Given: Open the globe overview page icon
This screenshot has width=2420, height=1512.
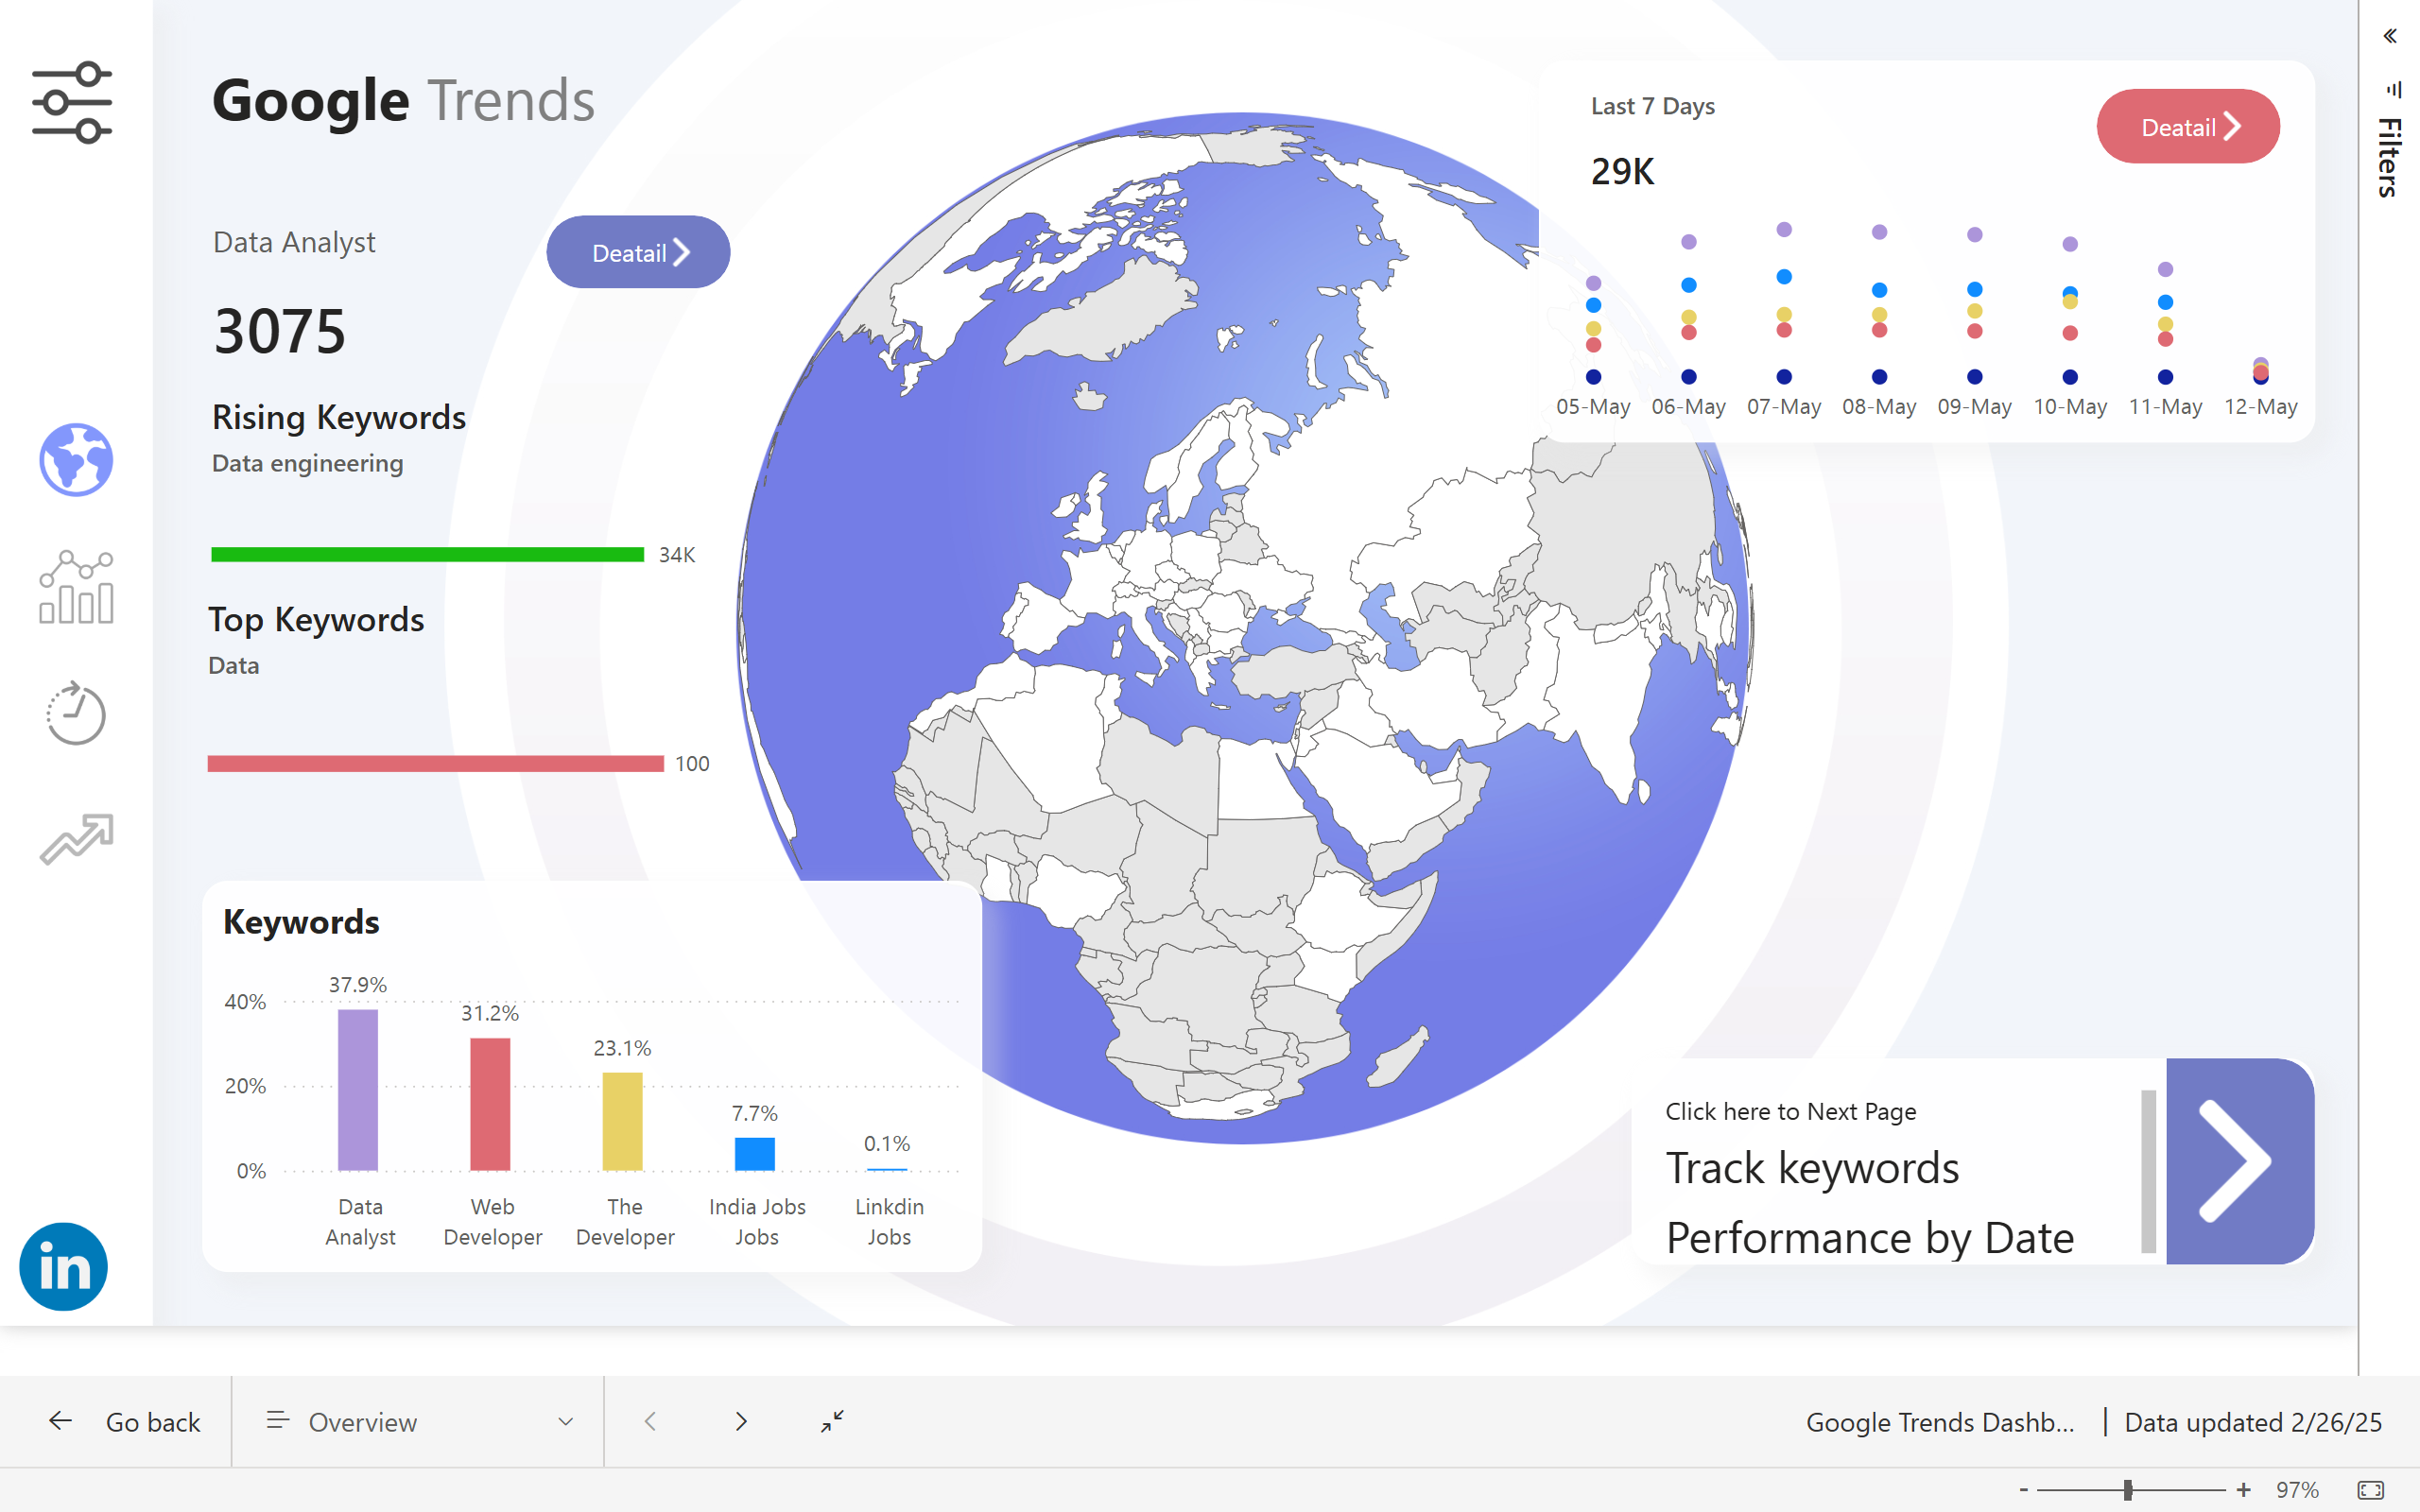Looking at the screenshot, I should pos(76,460).
